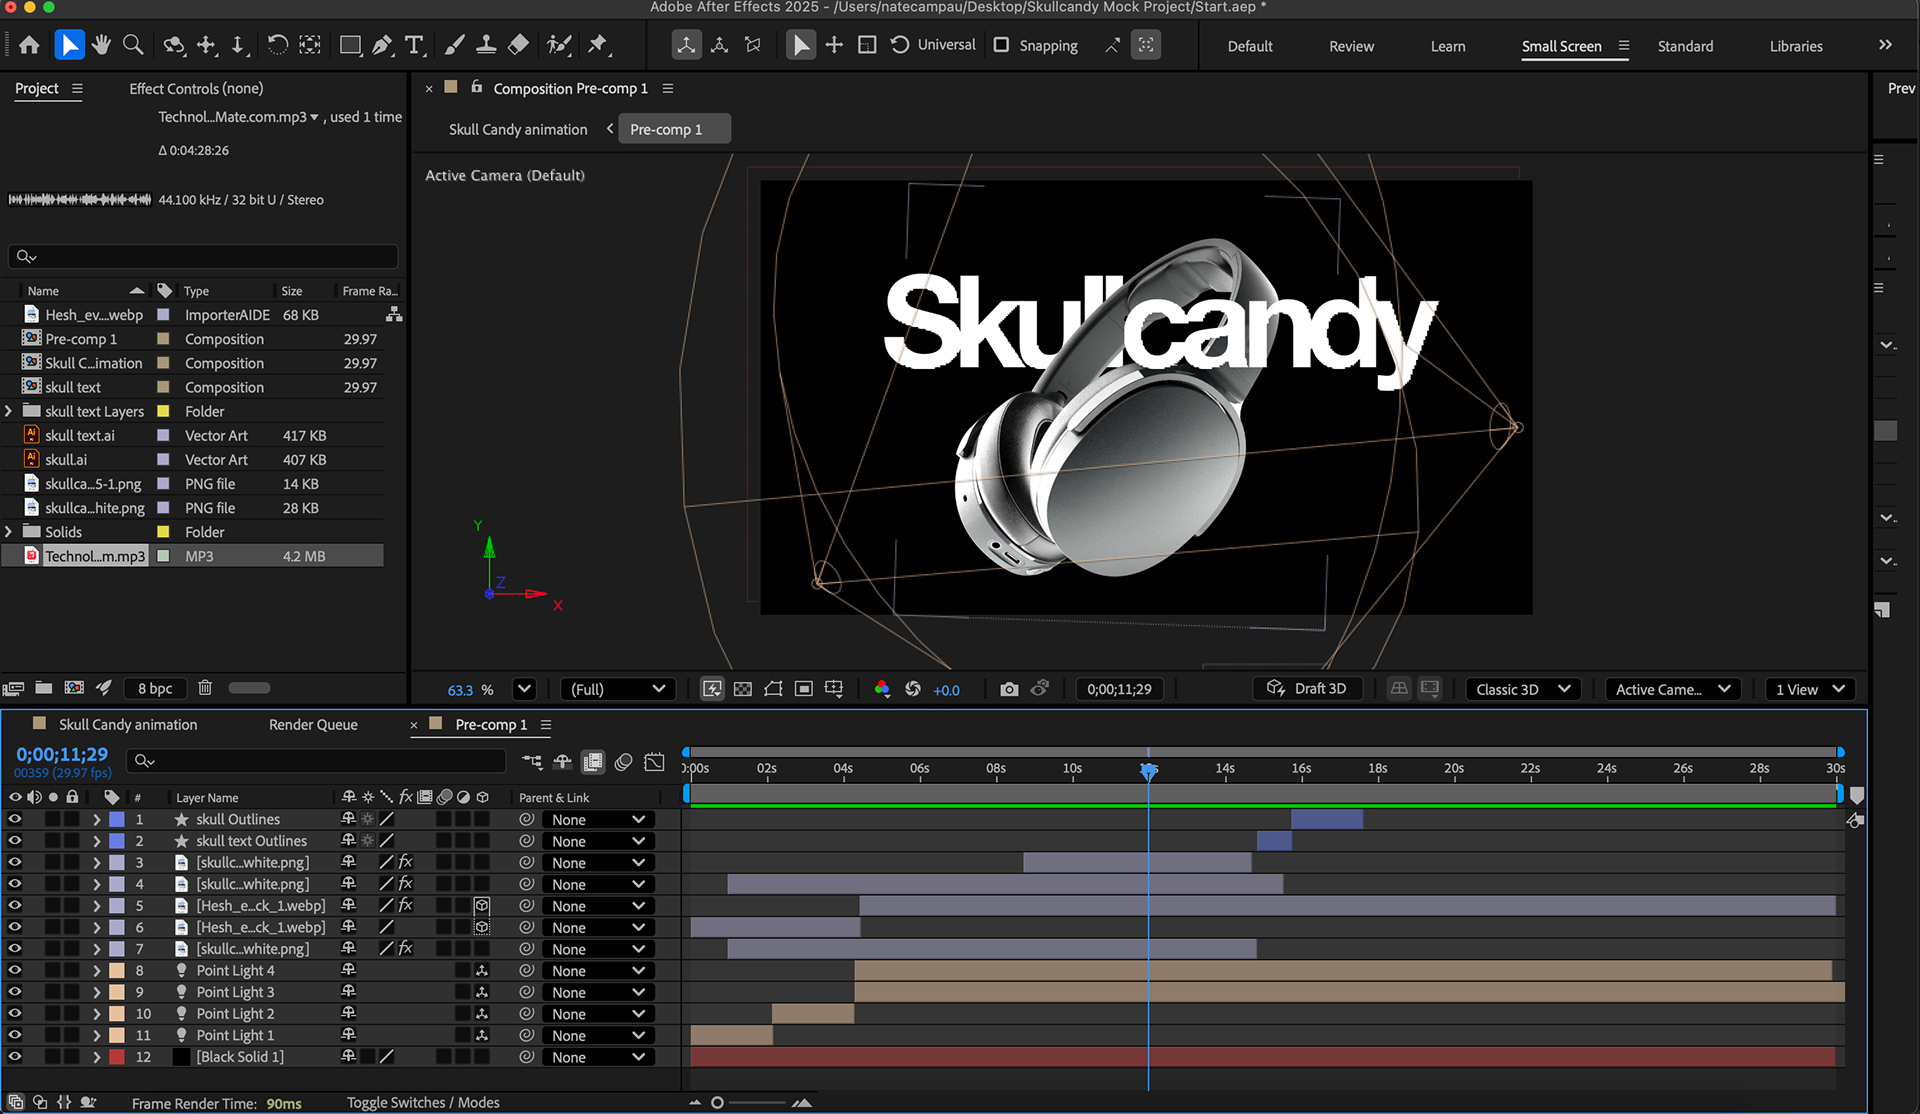Click the Home icon
Screen dimensions: 1920x1114
(29, 45)
